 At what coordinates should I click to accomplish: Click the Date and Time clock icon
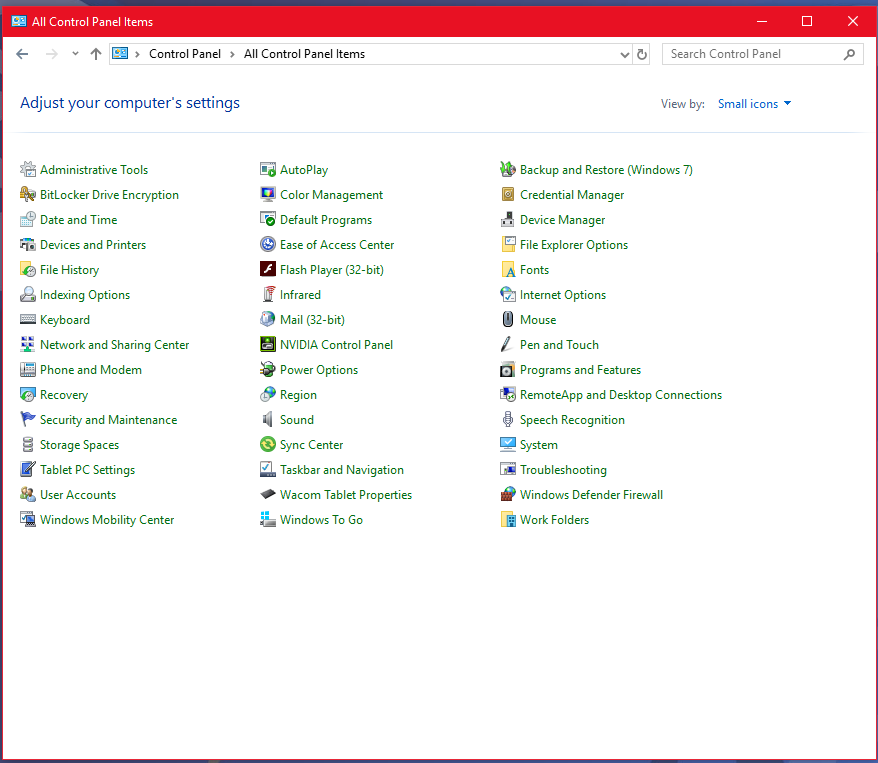(x=27, y=219)
